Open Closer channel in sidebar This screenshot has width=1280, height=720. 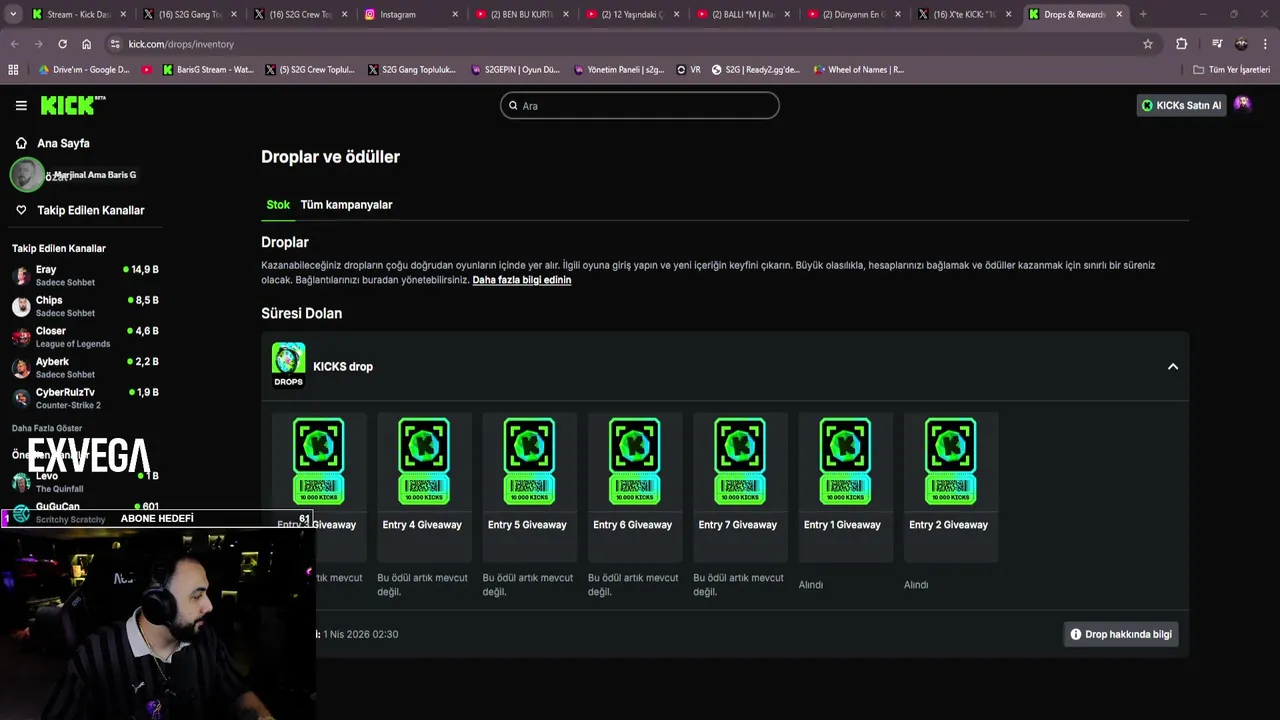(x=85, y=337)
